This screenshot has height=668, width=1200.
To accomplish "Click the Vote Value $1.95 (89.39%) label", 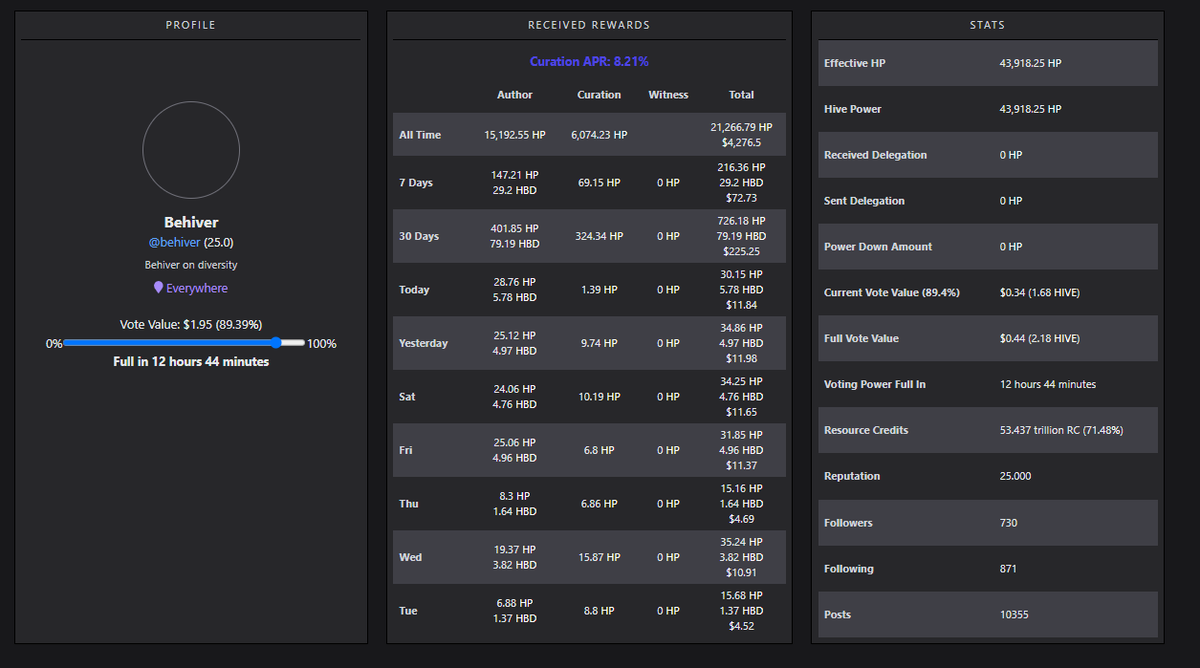I will coord(191,325).
